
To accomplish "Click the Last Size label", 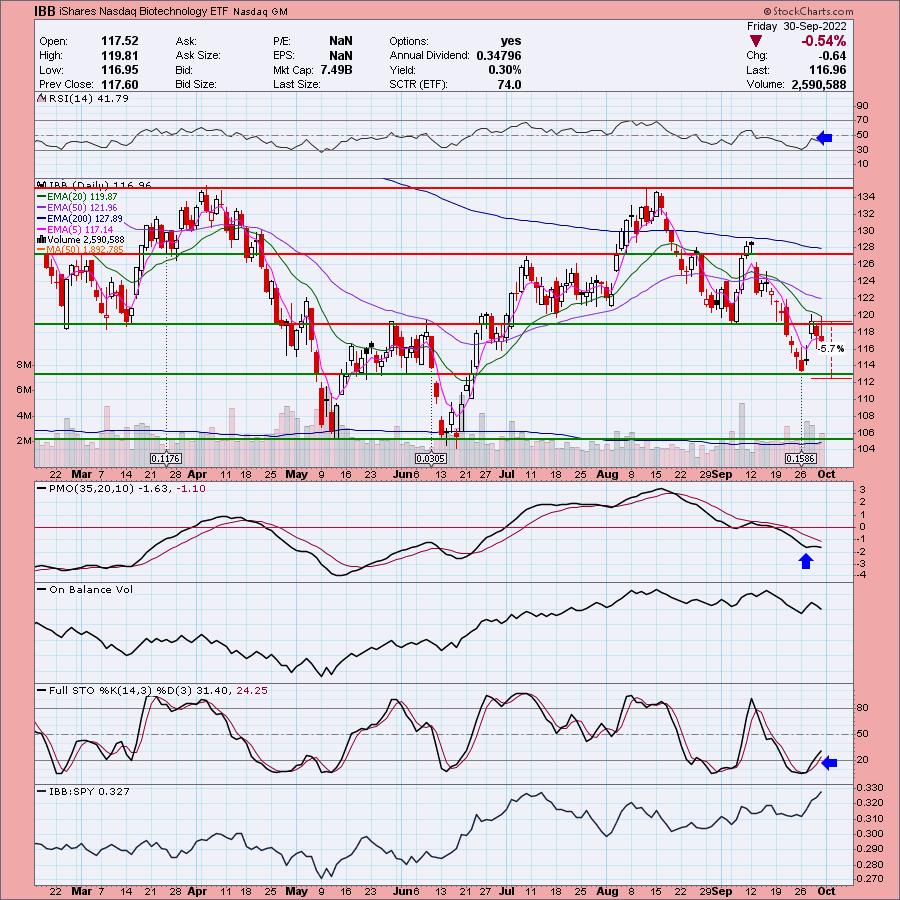I will [296, 84].
